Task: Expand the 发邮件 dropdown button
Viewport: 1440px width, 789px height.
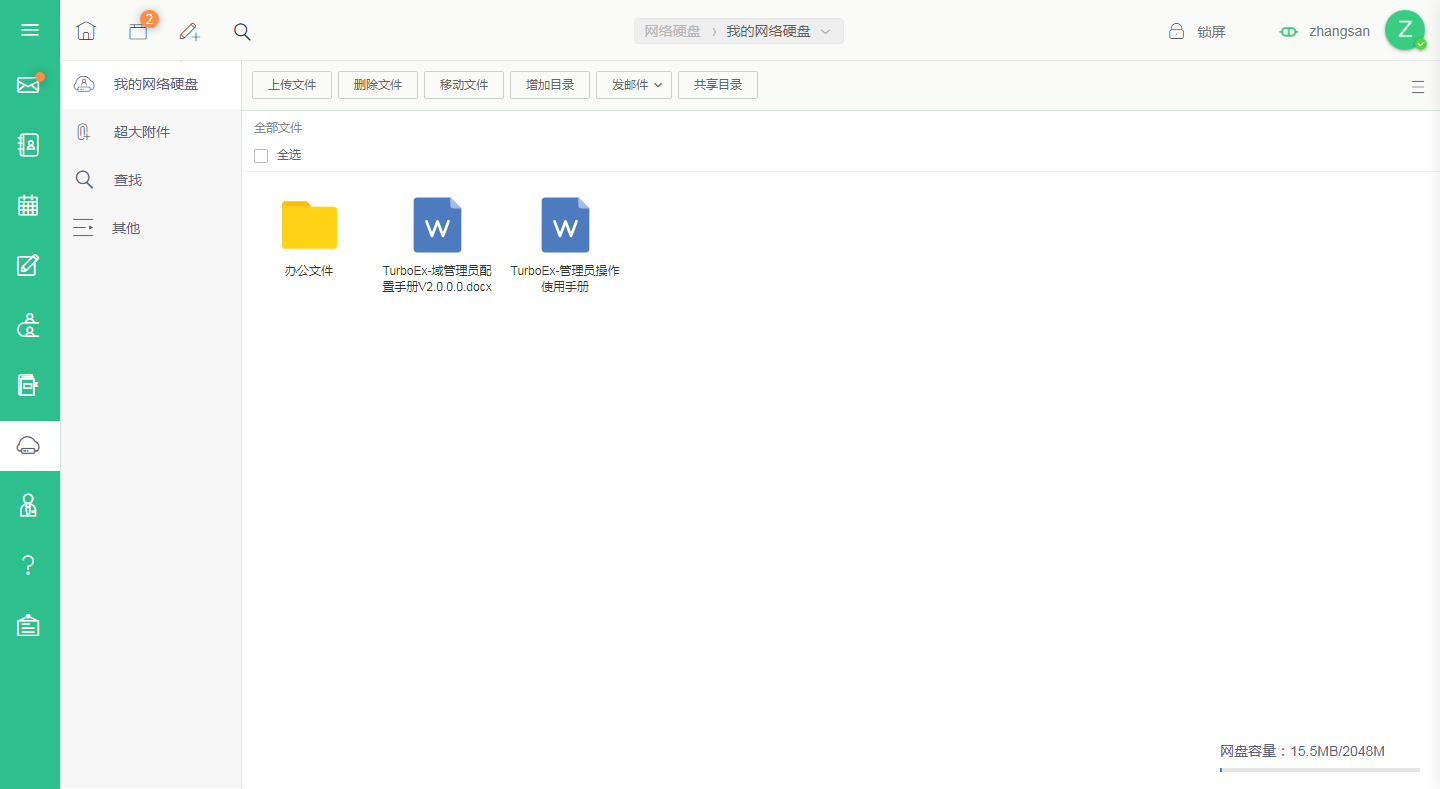Action: point(634,85)
